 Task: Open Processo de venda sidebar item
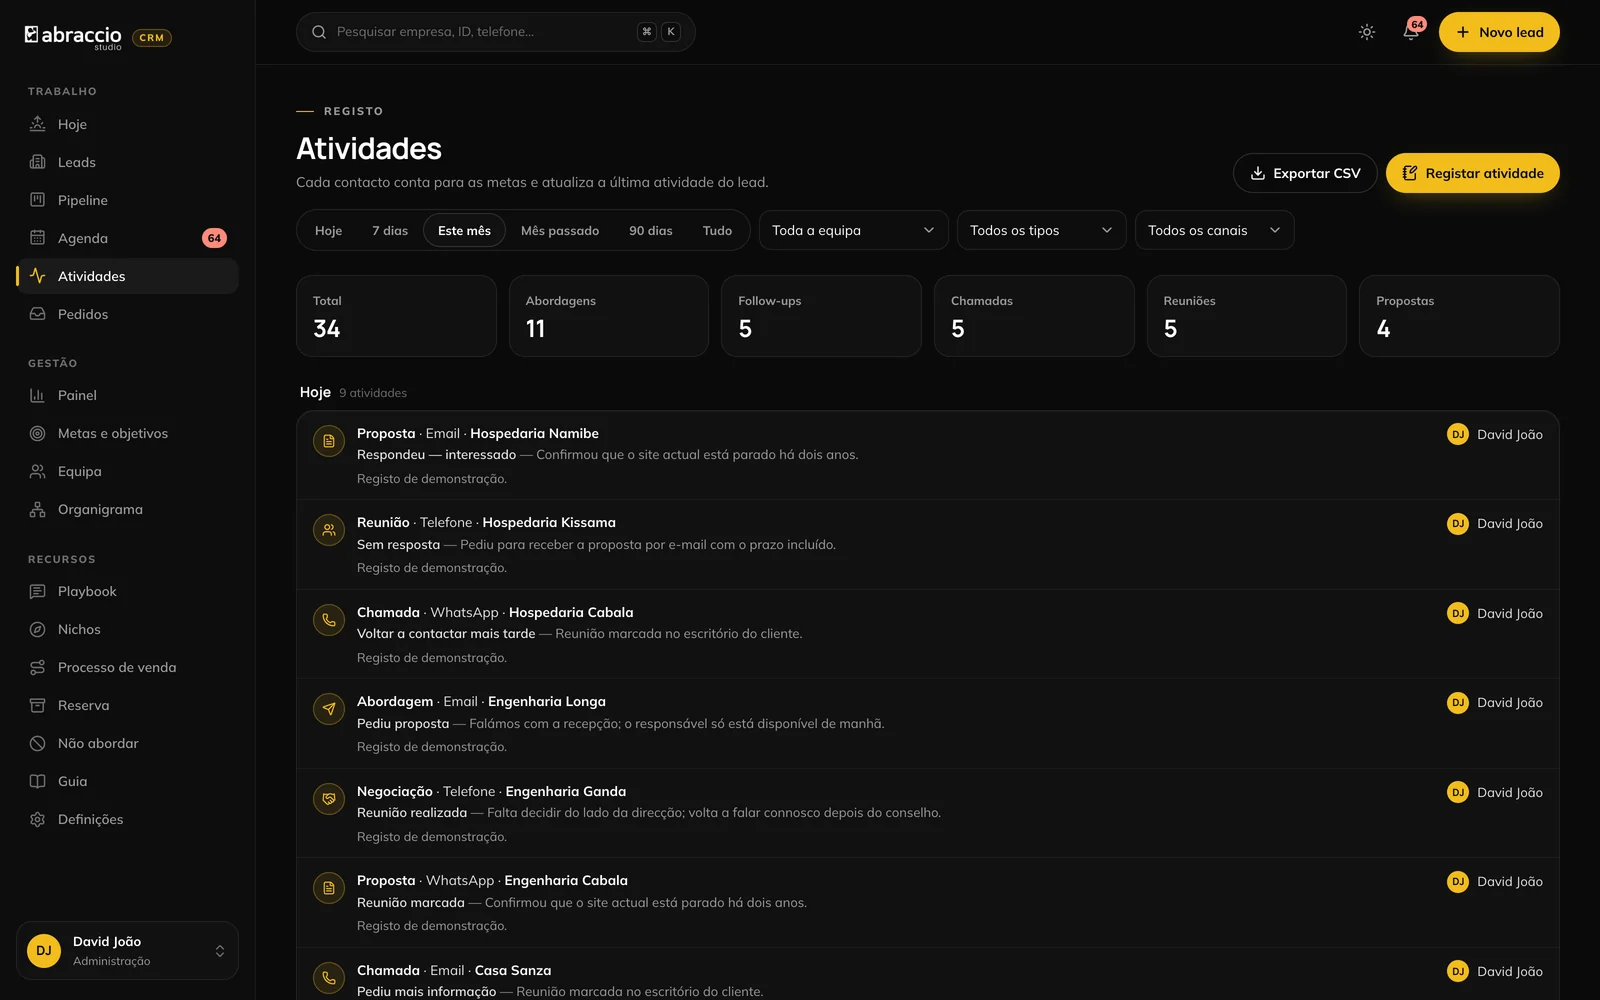[x=127, y=667]
